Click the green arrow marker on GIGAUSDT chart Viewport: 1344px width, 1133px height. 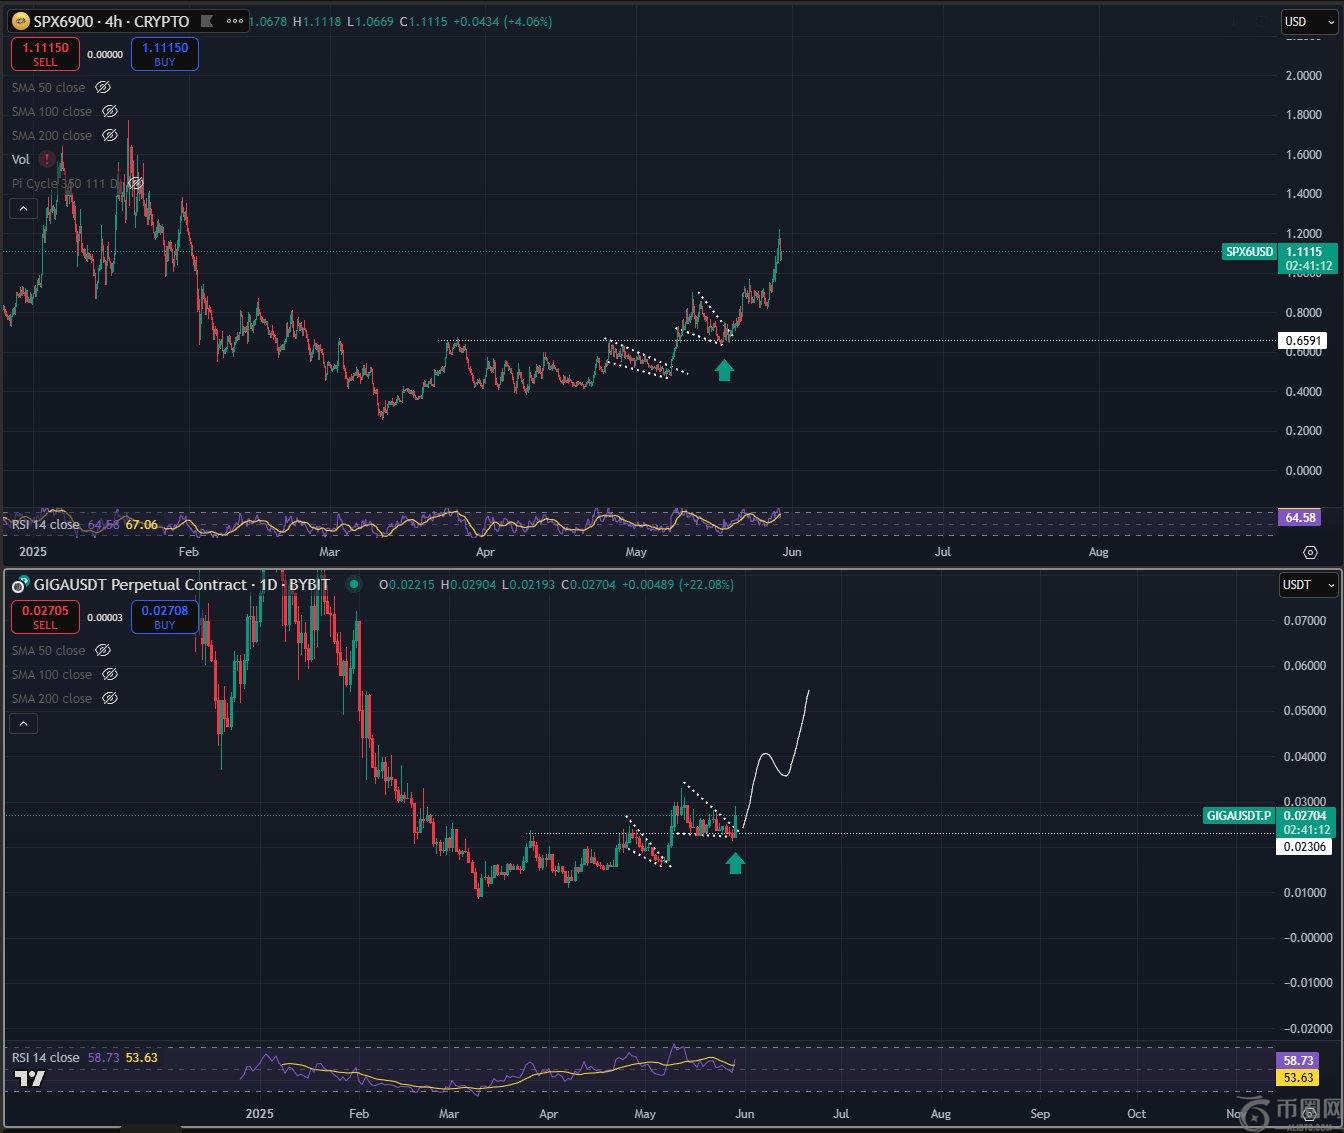(x=735, y=863)
